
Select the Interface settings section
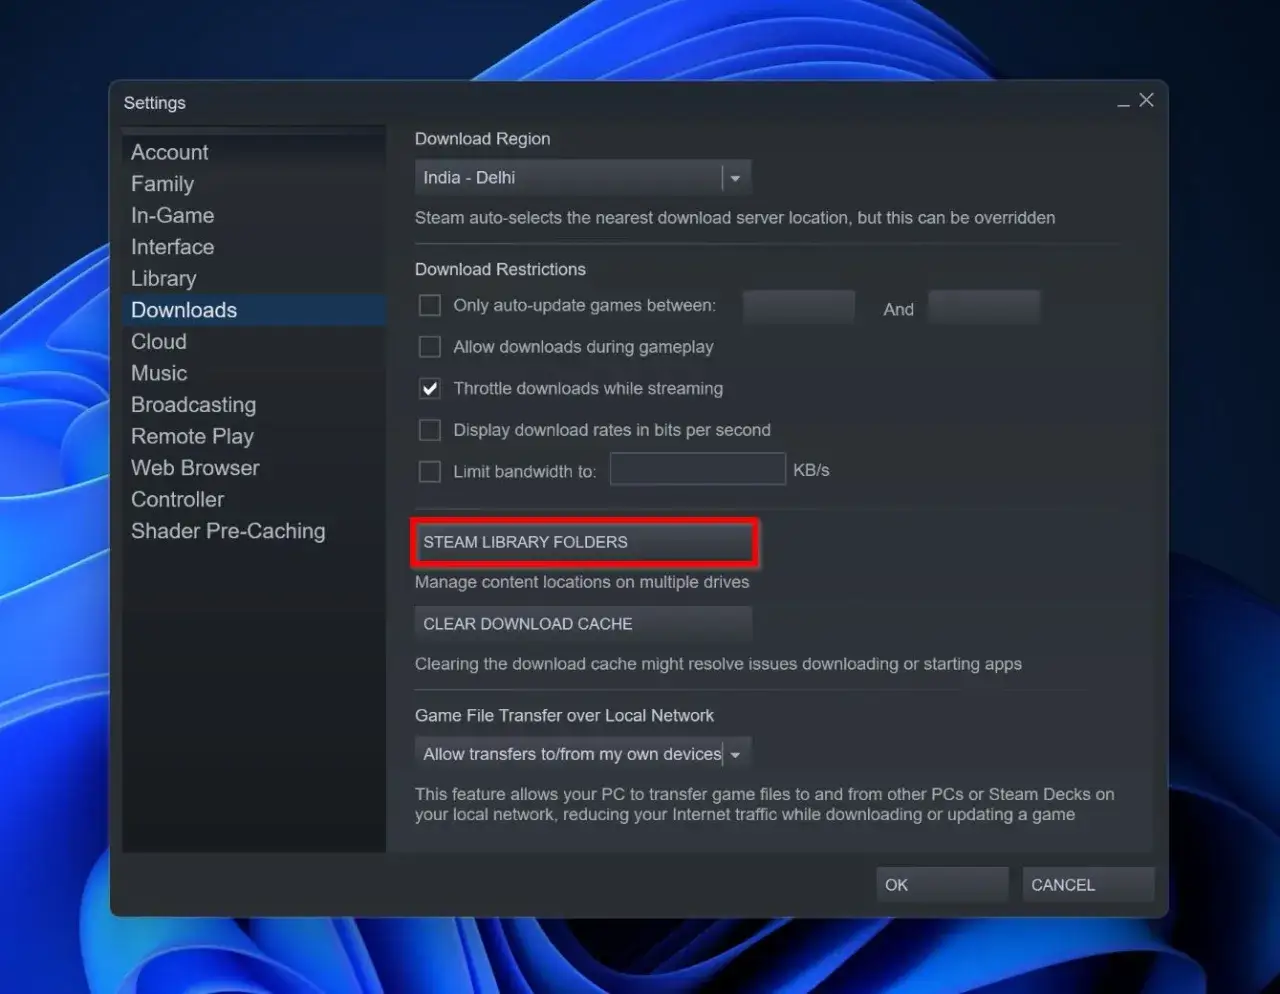click(x=172, y=247)
